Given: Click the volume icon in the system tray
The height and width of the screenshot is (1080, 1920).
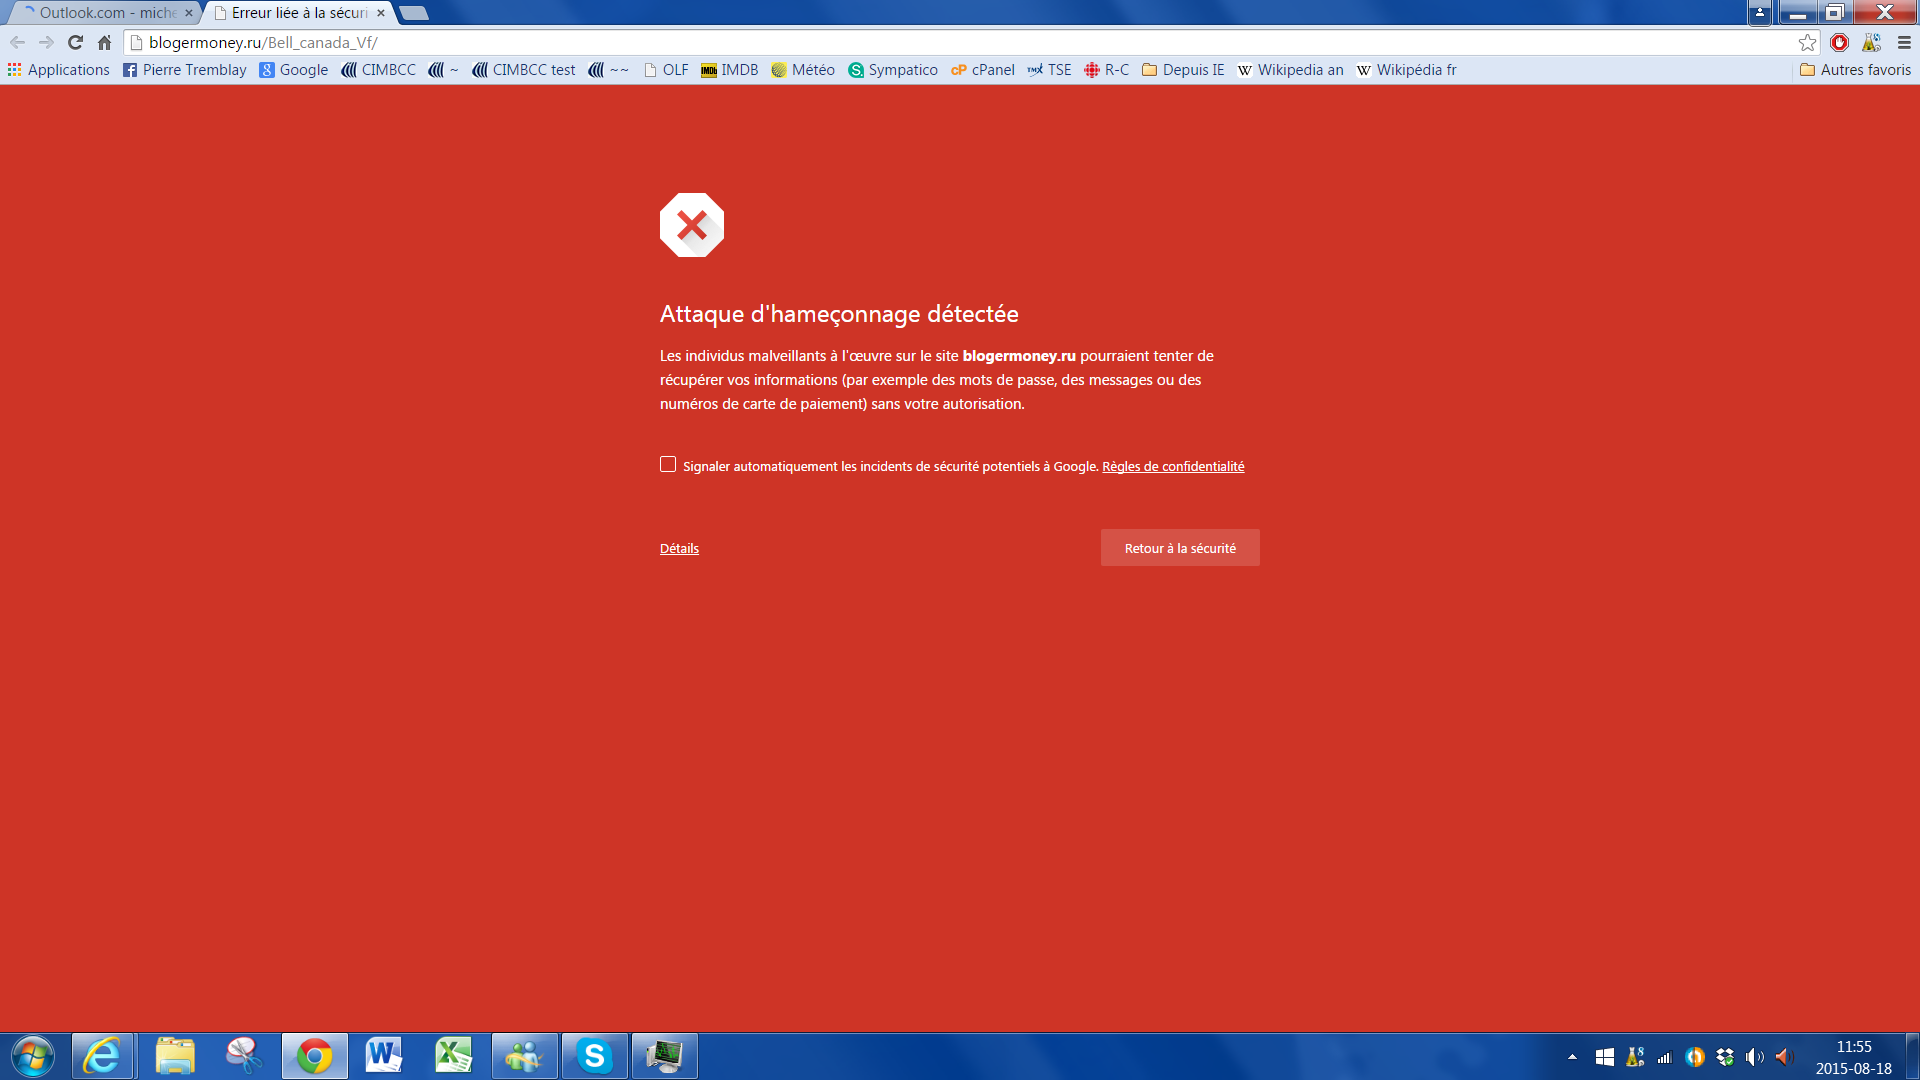Looking at the screenshot, I should (1754, 1056).
